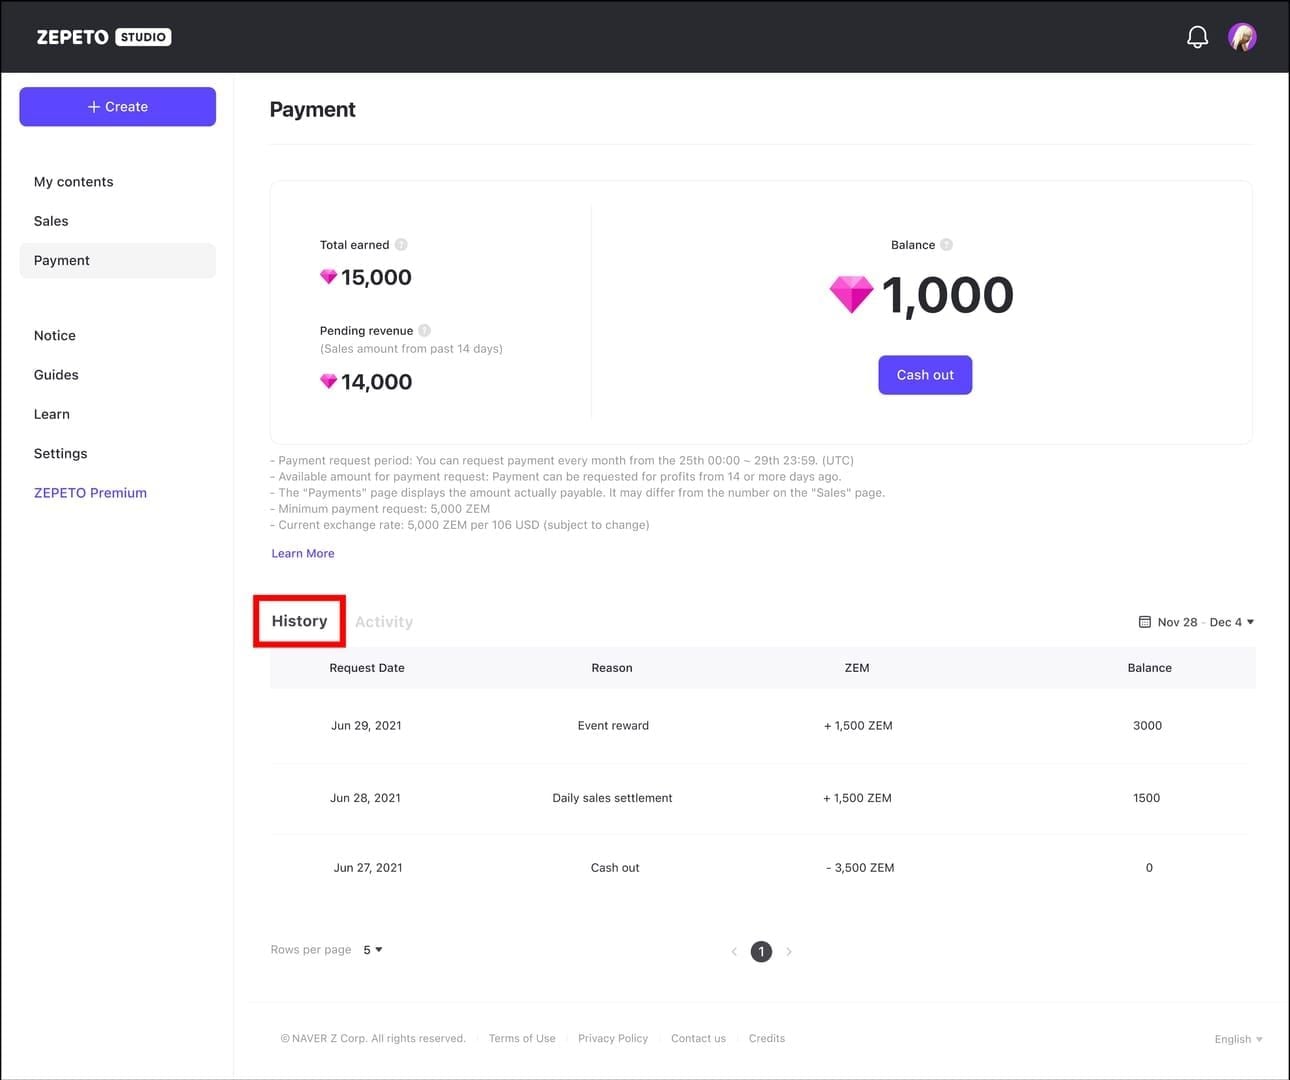Click the calendar icon beside the date range
Image resolution: width=1290 pixels, height=1080 pixels.
pyautogui.click(x=1144, y=621)
